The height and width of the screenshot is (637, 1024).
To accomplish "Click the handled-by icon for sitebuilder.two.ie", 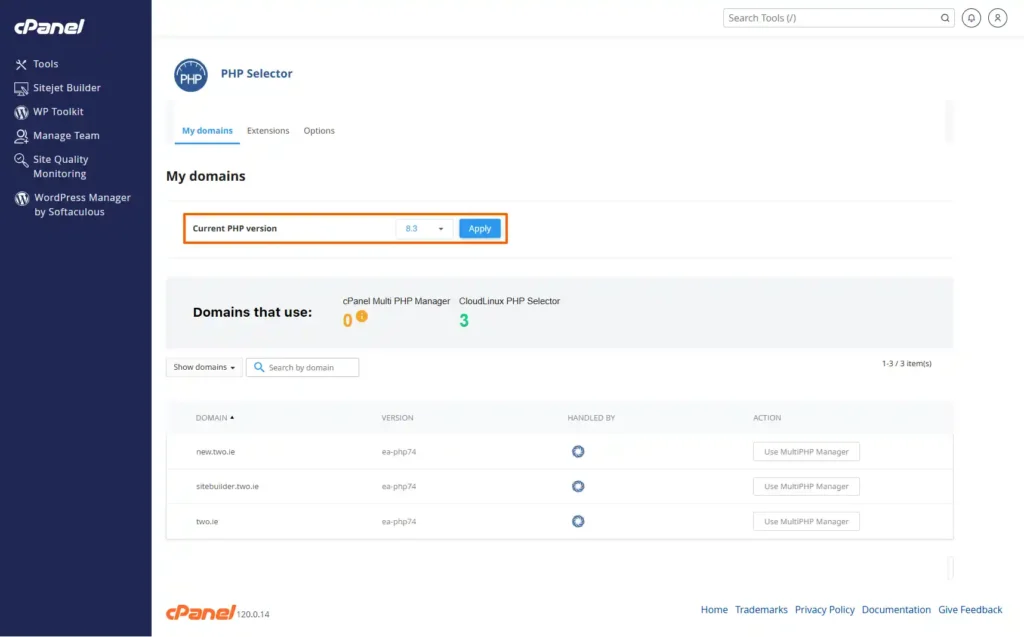I will (x=578, y=486).
